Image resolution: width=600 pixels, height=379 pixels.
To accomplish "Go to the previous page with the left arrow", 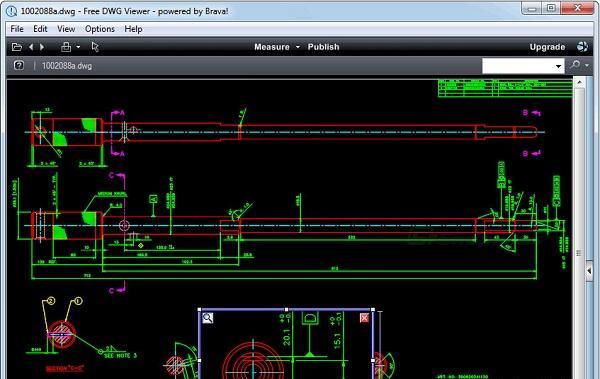I will click(31, 47).
